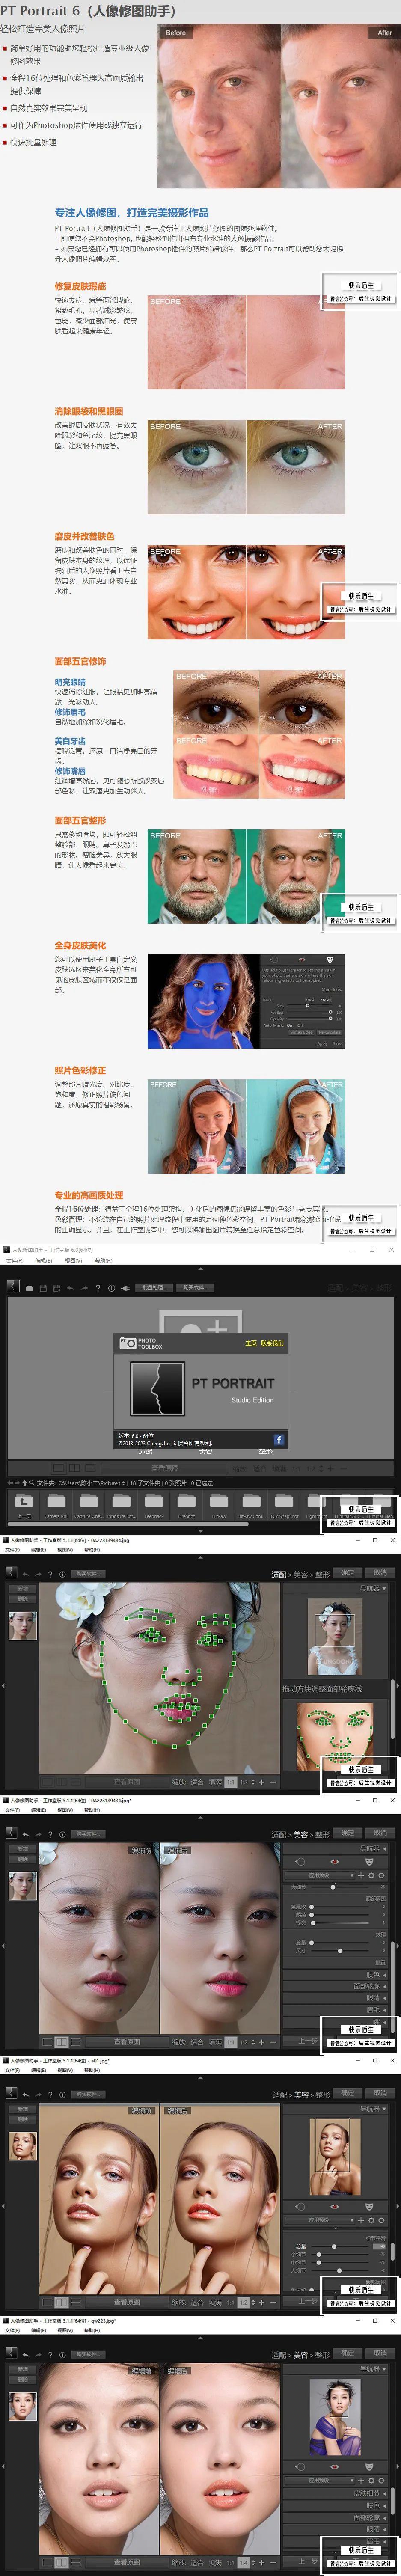401x2576 pixels.
Task: Switch to 美容 step in the face-landmark window
Action: click(301, 1574)
